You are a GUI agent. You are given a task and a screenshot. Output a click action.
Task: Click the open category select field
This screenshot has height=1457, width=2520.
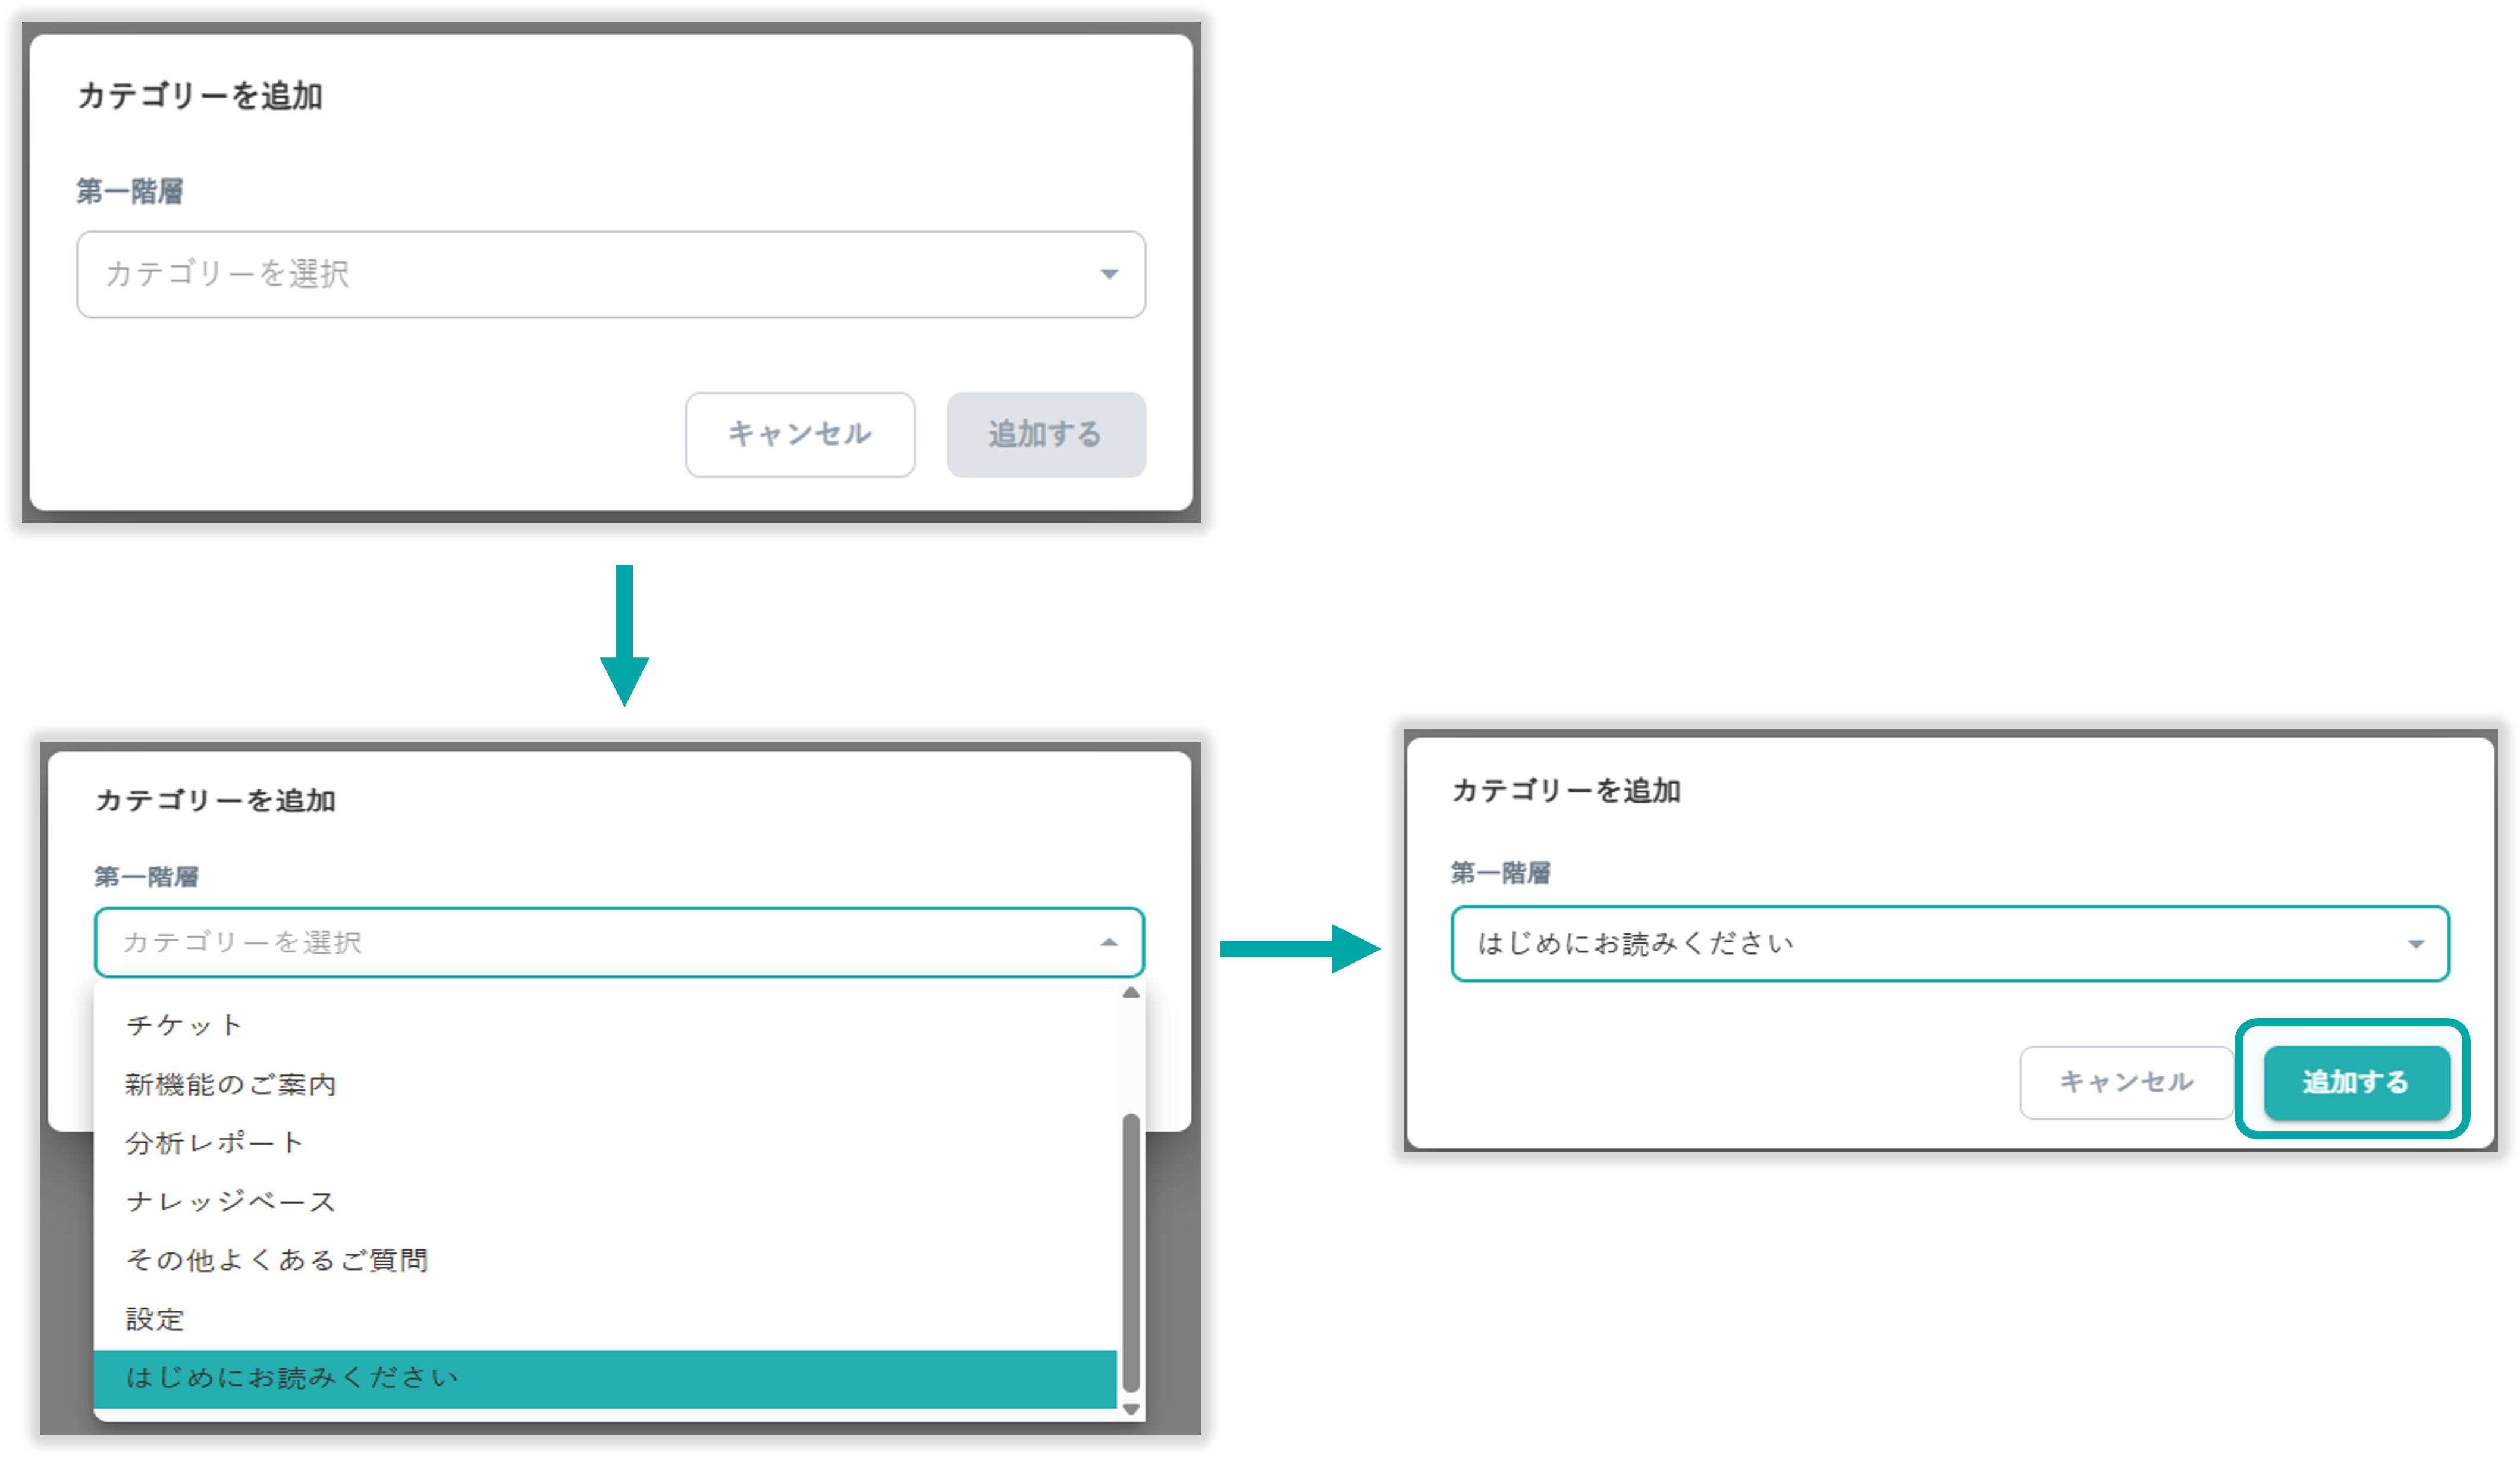pos(600,942)
